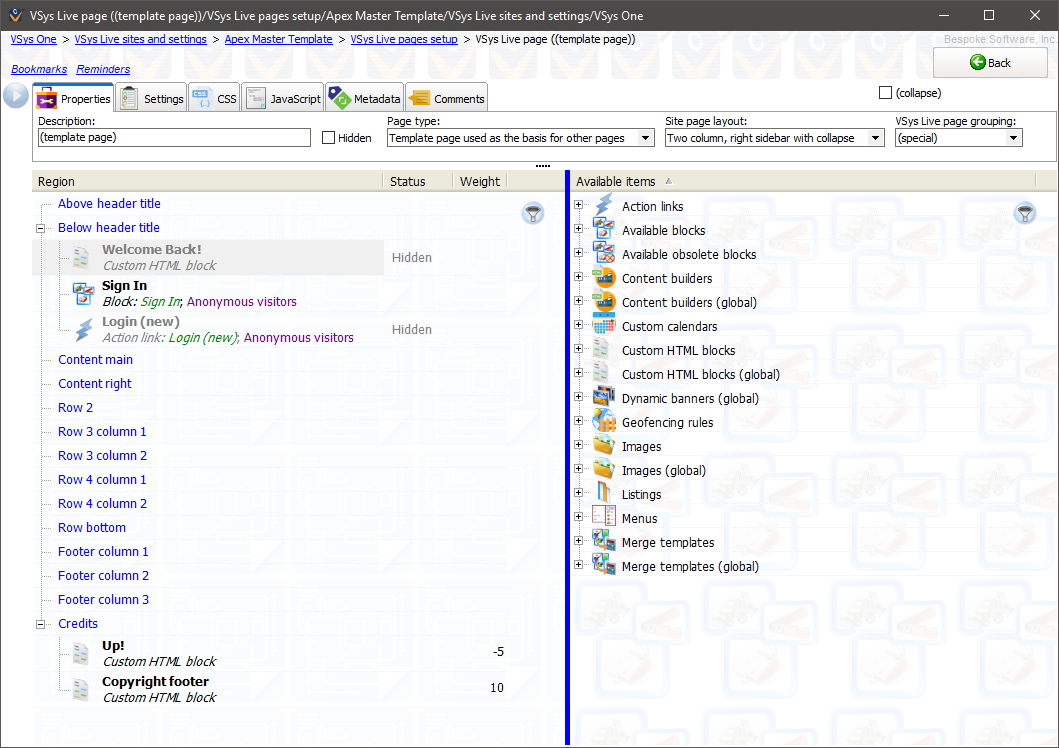Click the filter icon above the Region list
1059x748 pixels.
(x=534, y=213)
